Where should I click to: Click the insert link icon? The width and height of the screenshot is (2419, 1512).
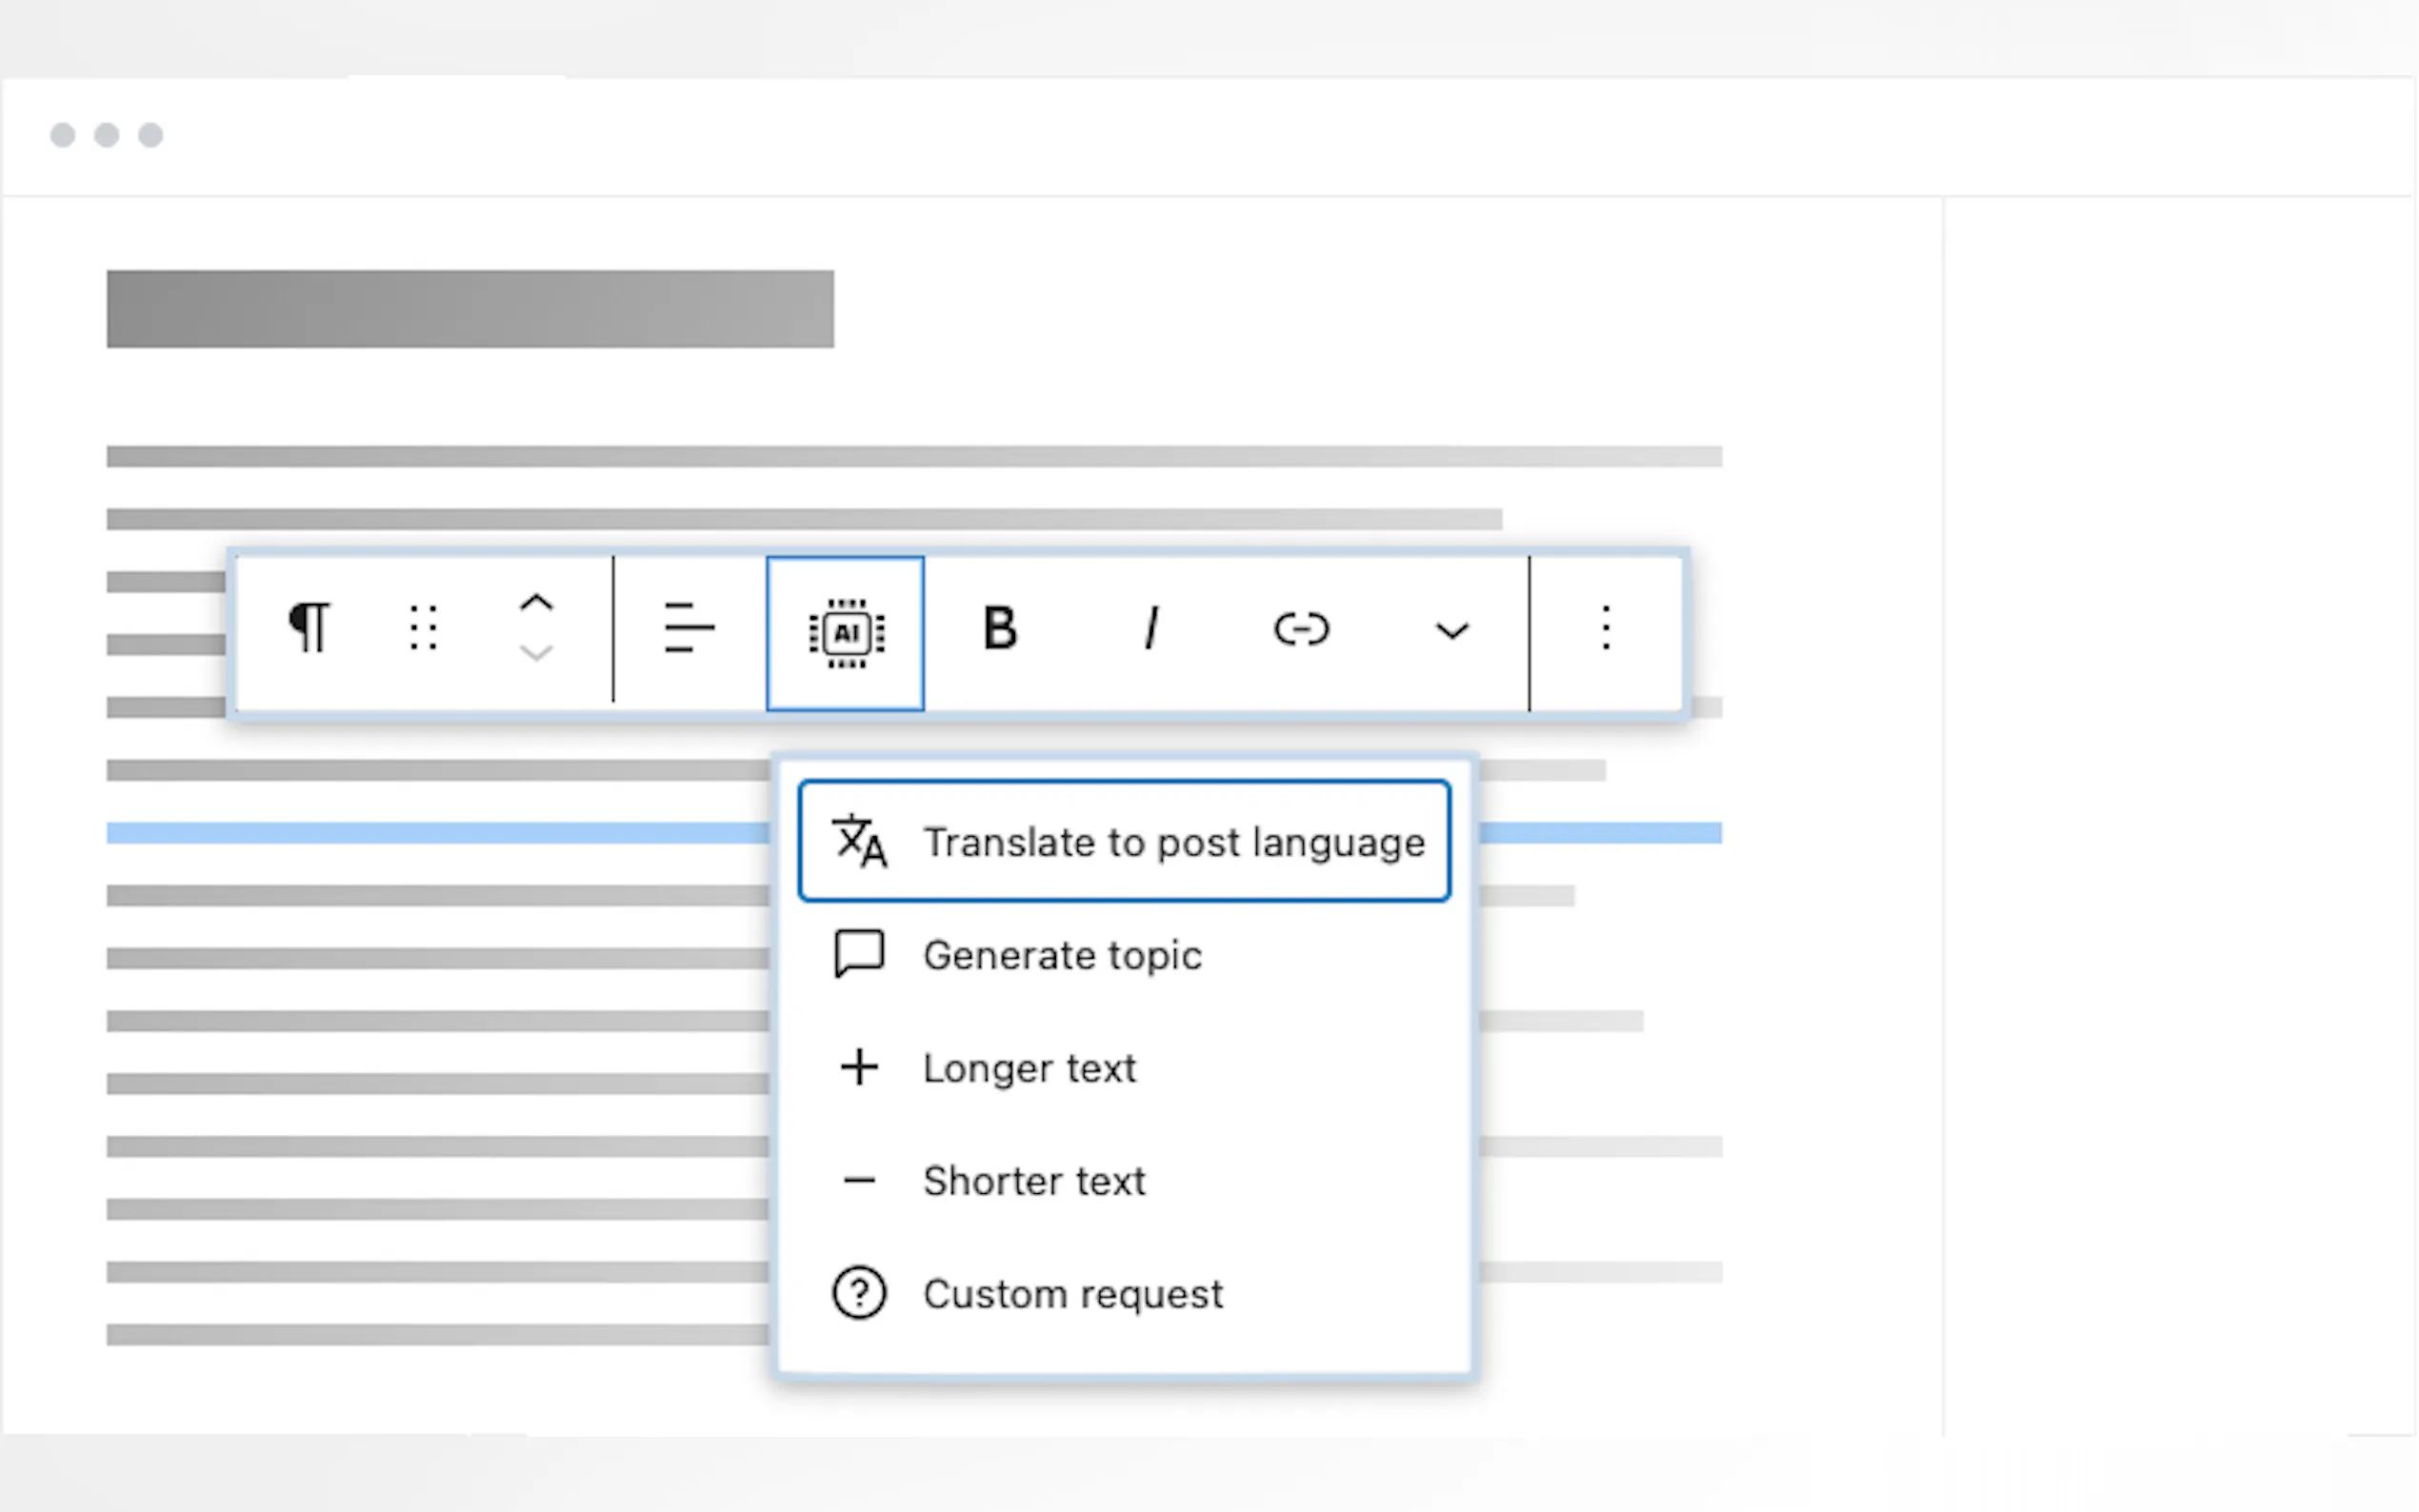(1301, 629)
